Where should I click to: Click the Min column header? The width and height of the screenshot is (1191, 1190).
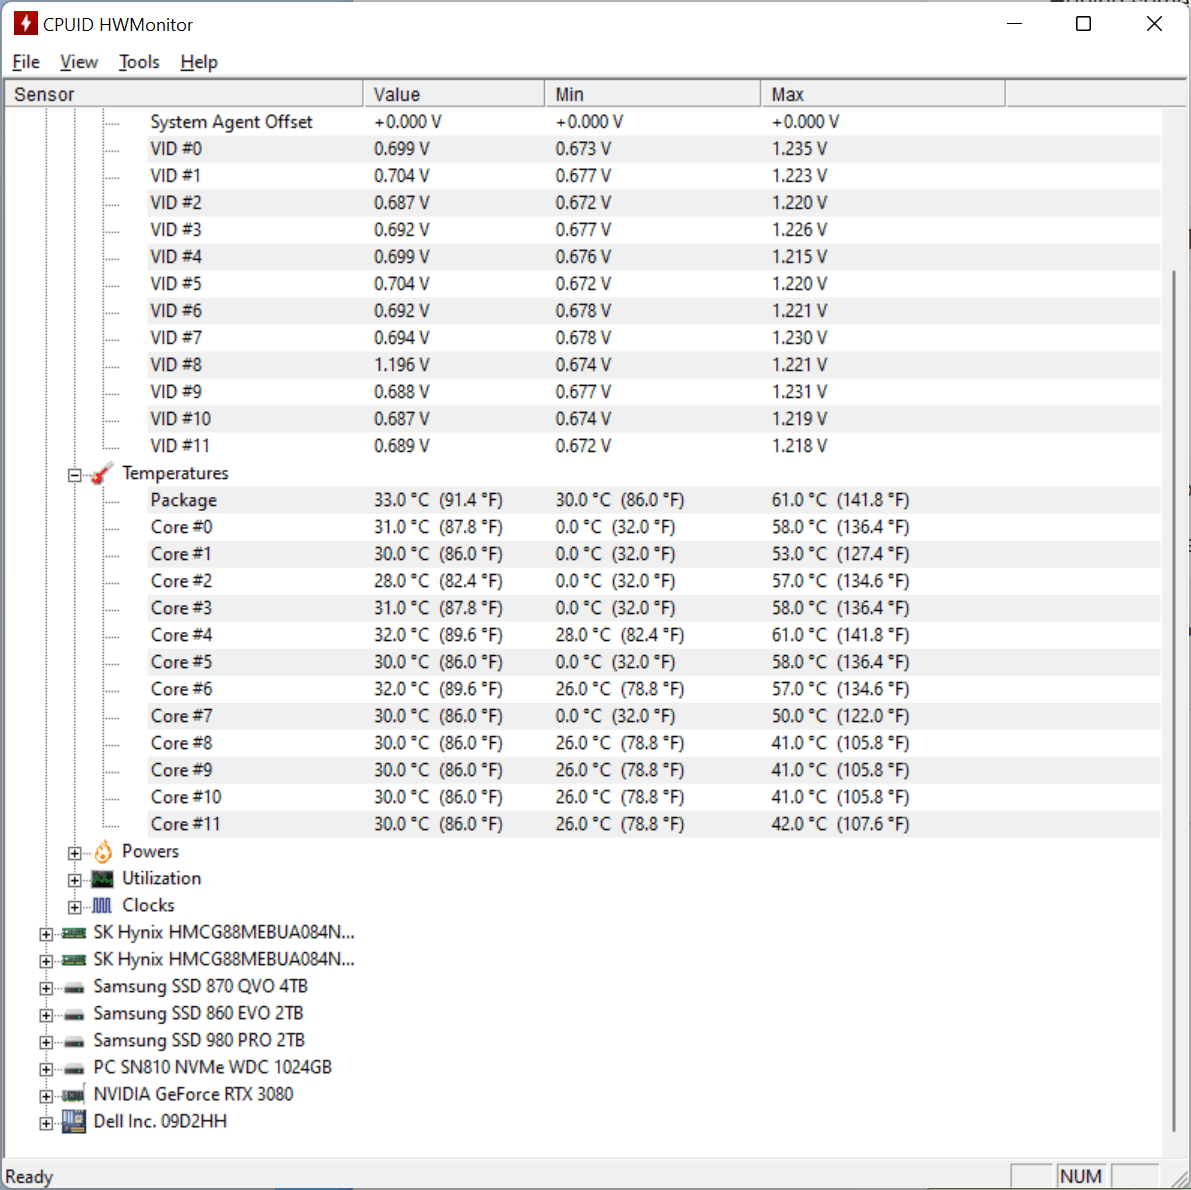click(x=652, y=94)
